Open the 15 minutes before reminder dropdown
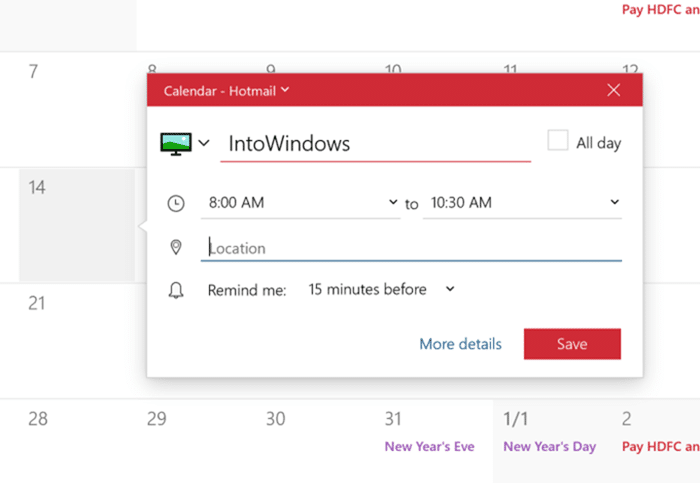 382,289
